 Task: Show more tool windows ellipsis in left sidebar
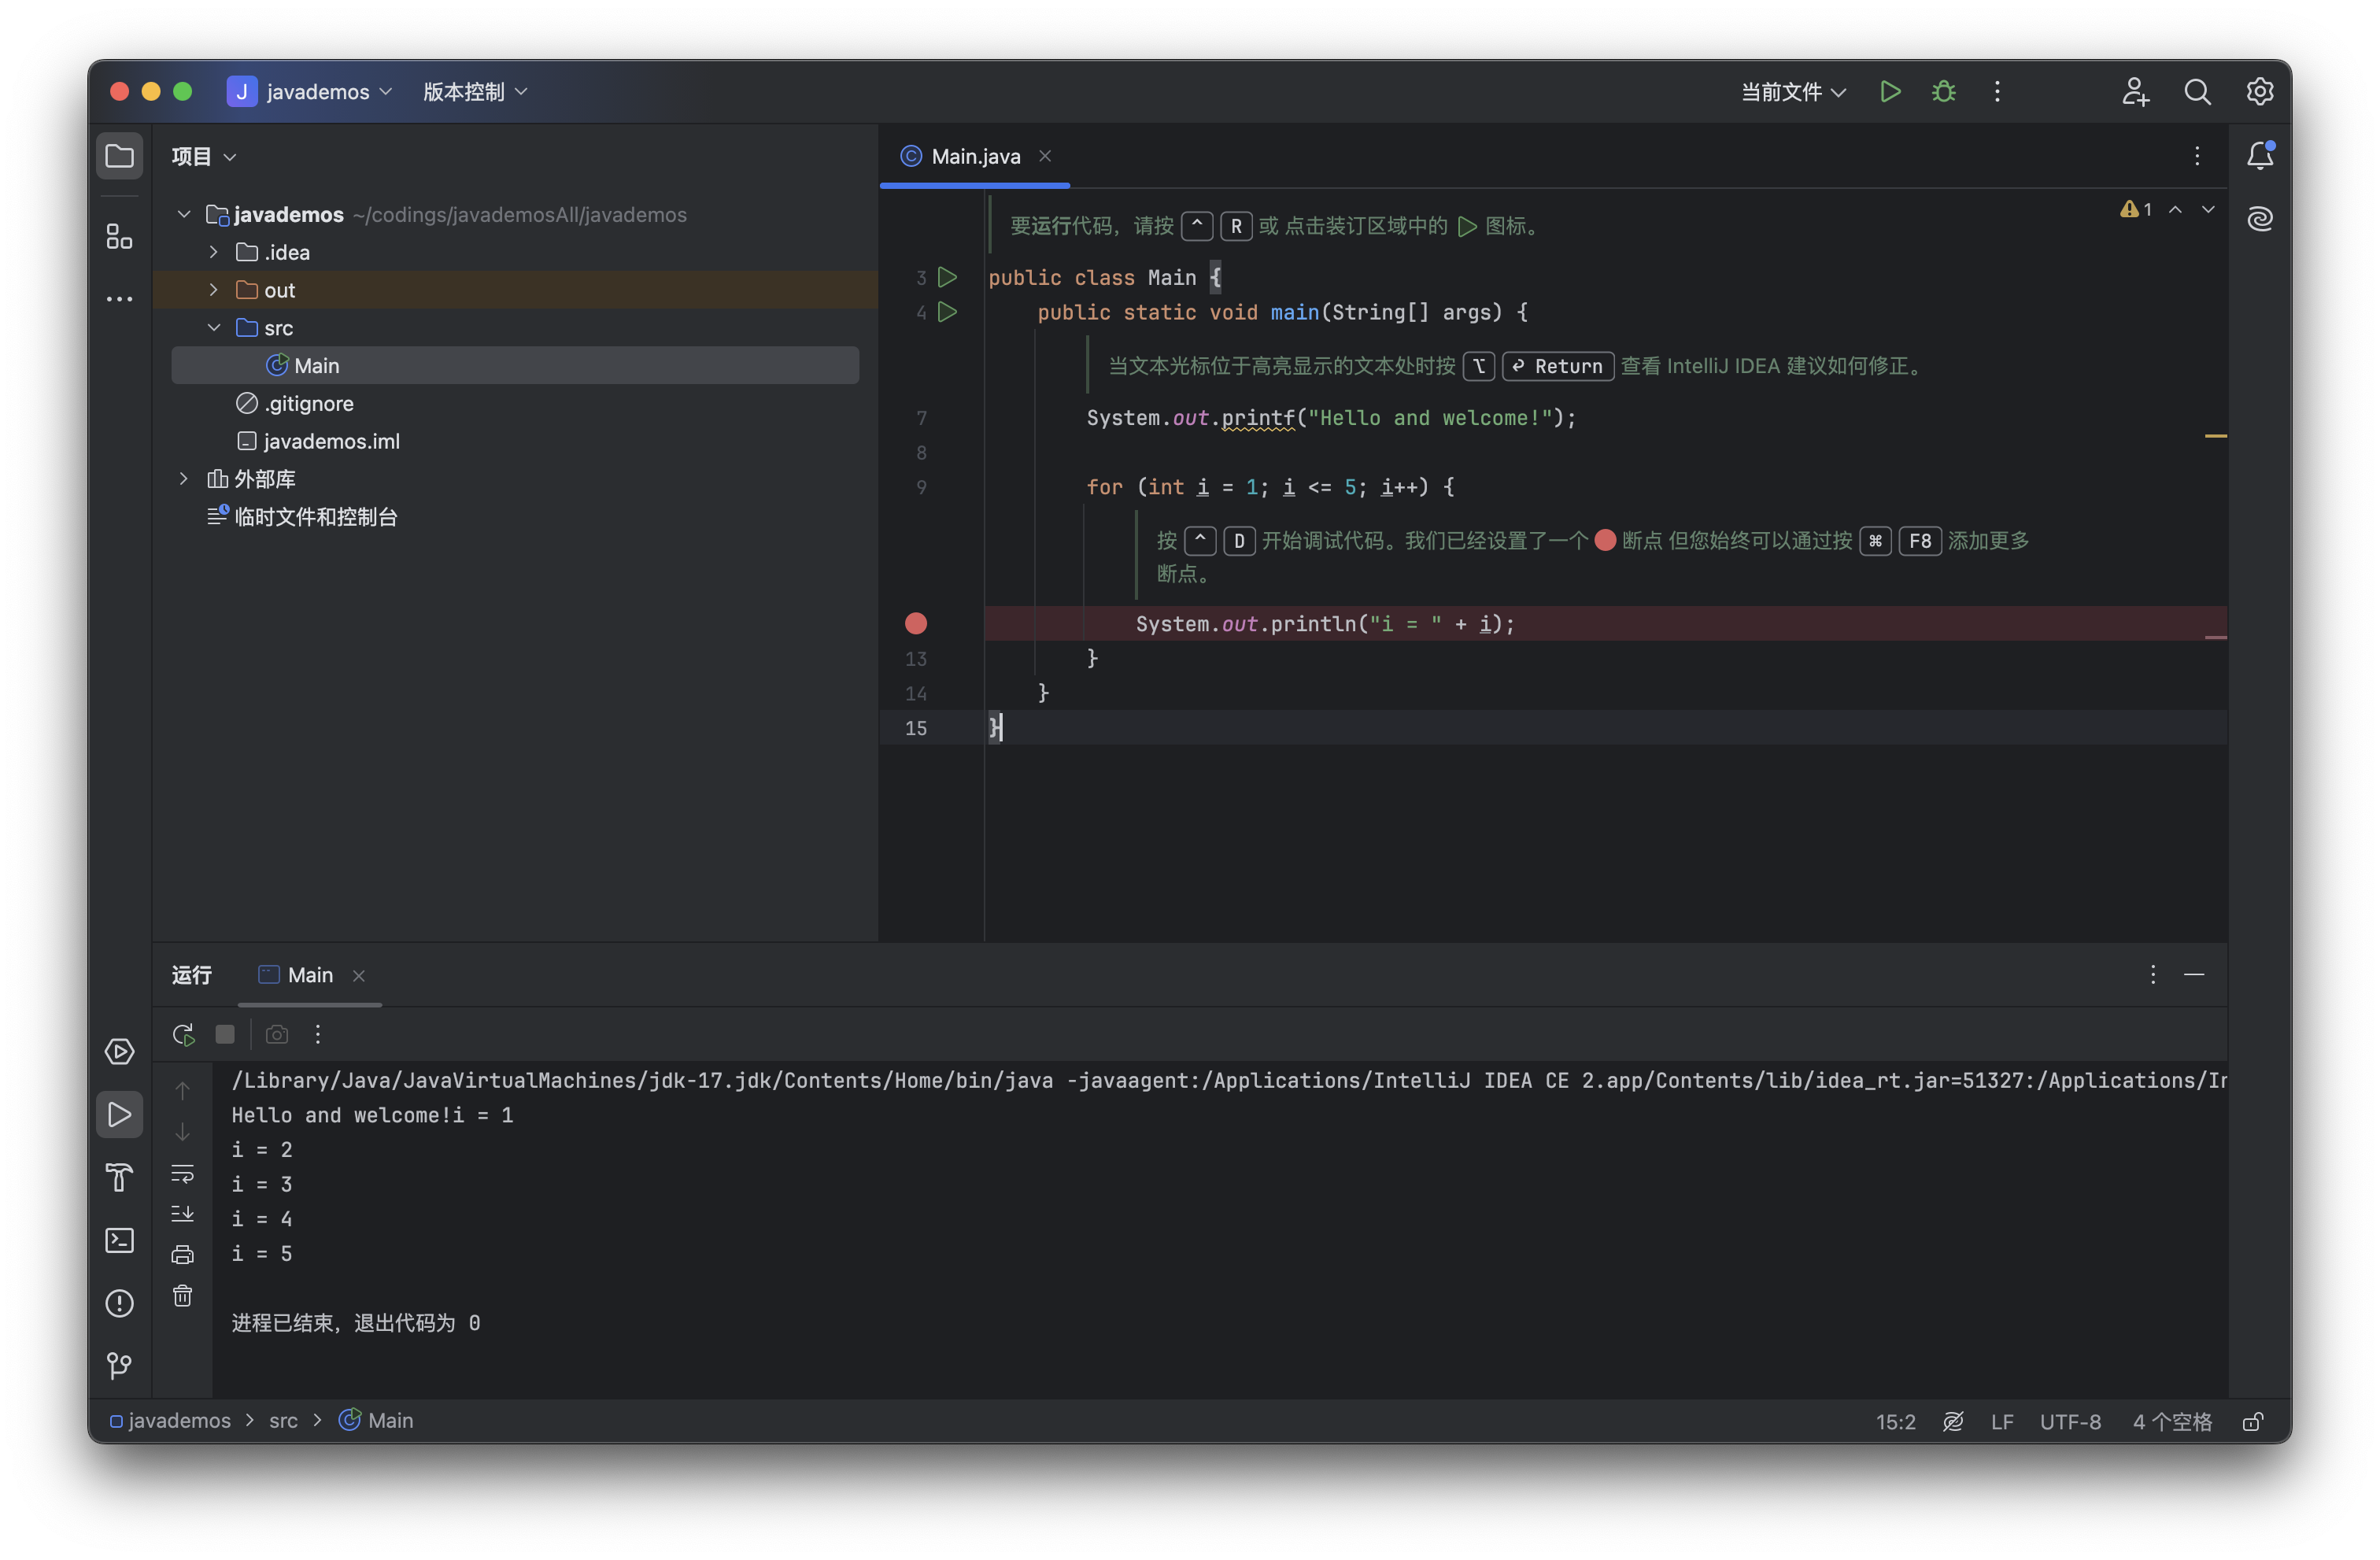click(x=119, y=299)
